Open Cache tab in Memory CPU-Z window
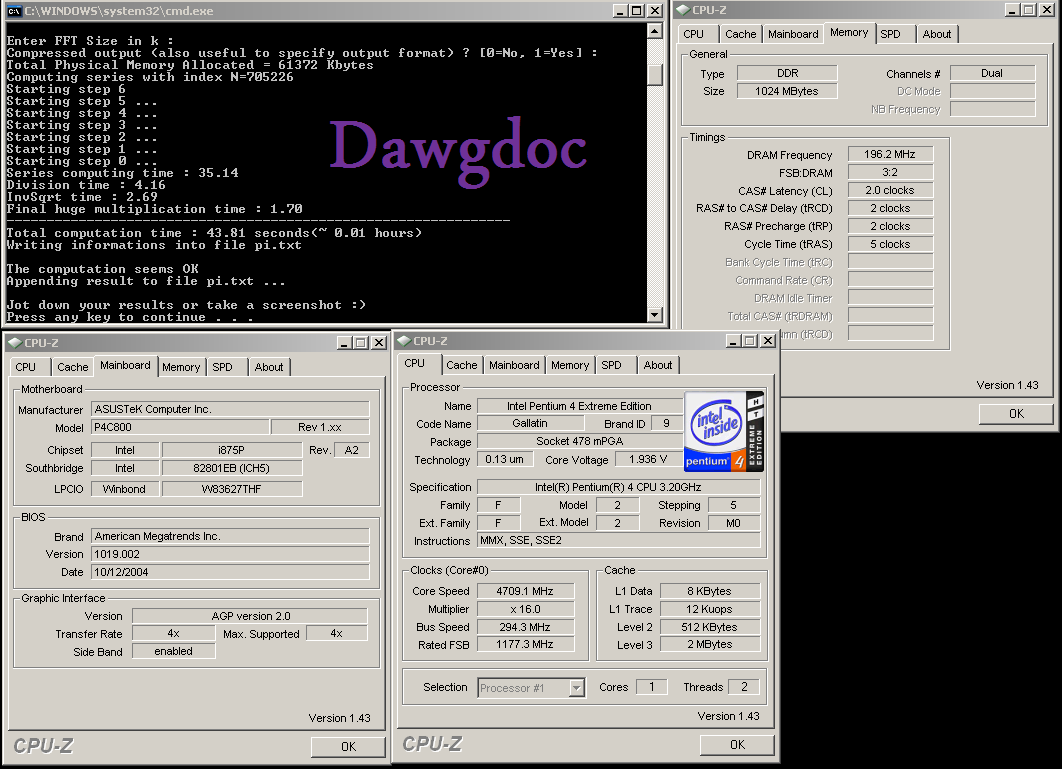This screenshot has width=1062, height=769. [x=740, y=34]
